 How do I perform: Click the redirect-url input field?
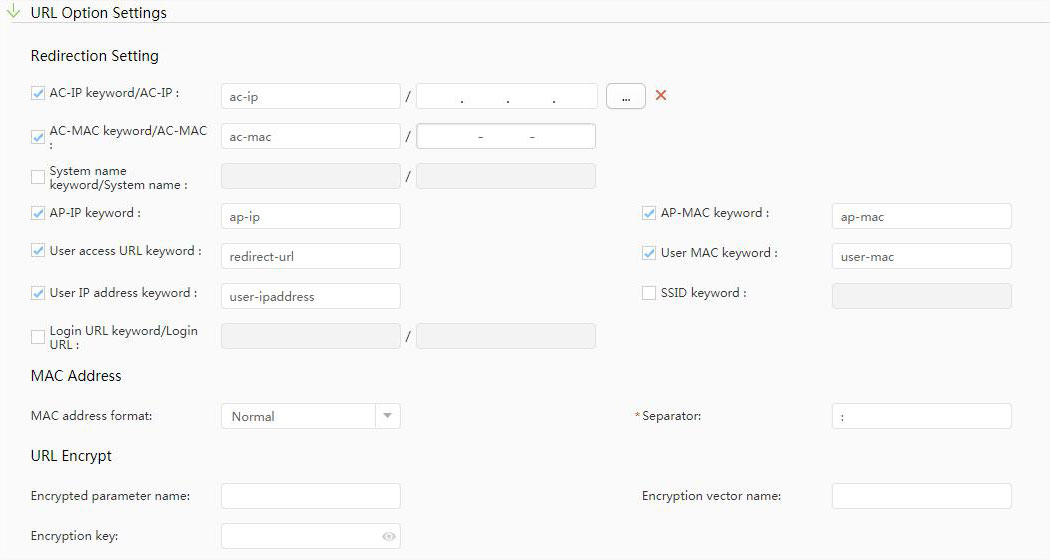(x=310, y=256)
